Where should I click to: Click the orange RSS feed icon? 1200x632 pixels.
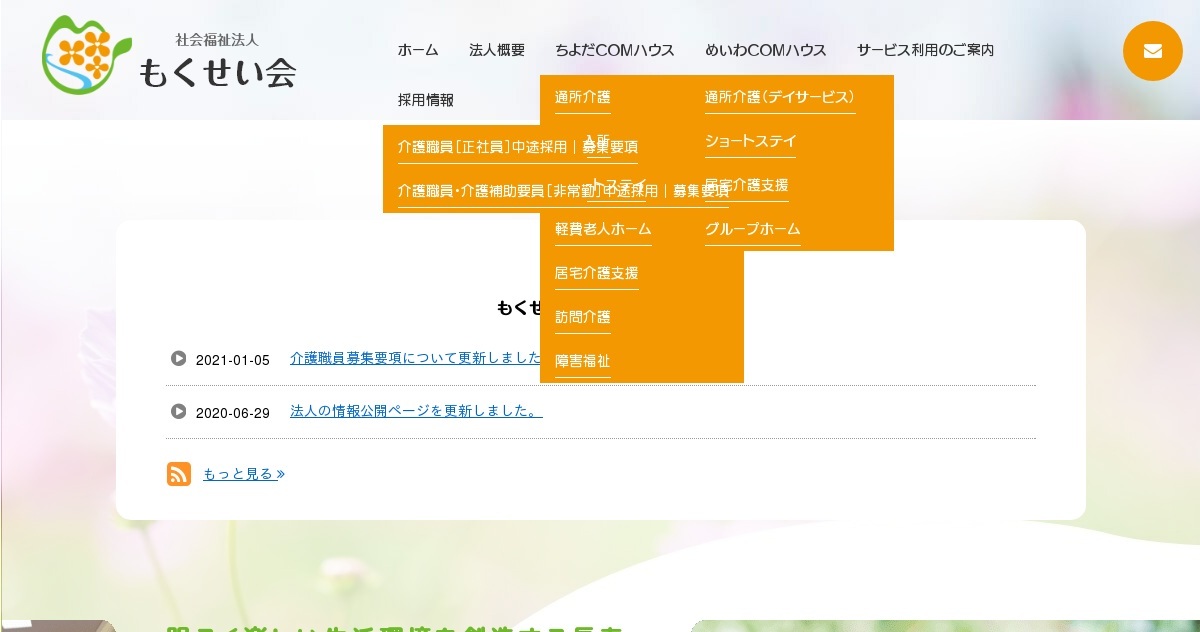pos(179,474)
